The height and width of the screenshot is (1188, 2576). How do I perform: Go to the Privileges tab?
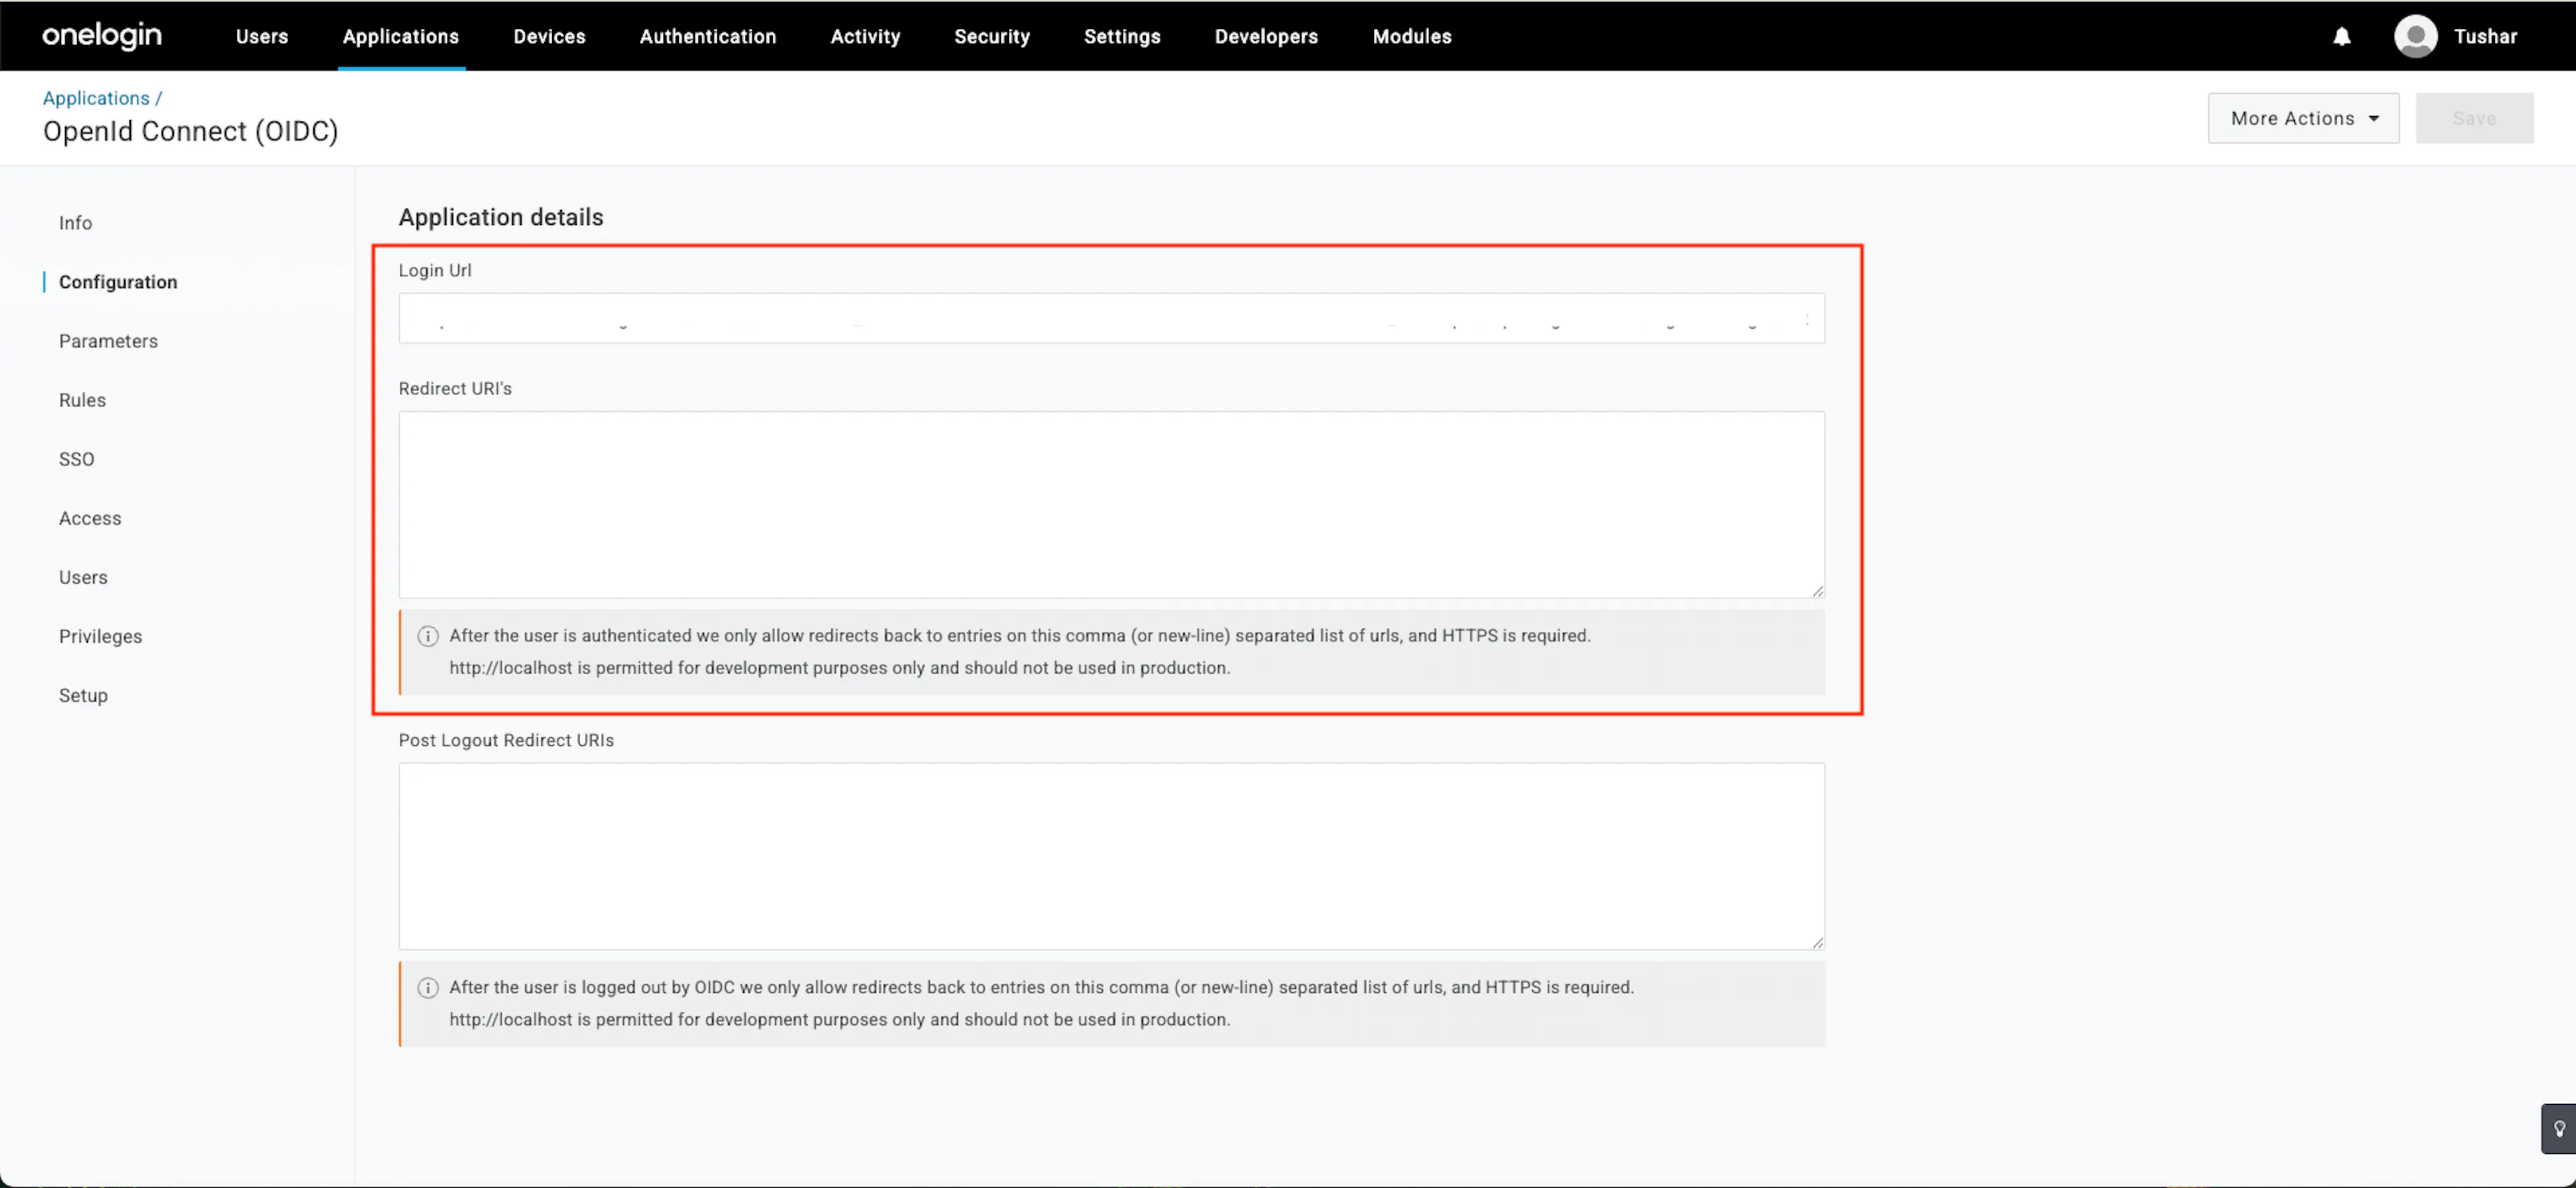click(x=100, y=636)
